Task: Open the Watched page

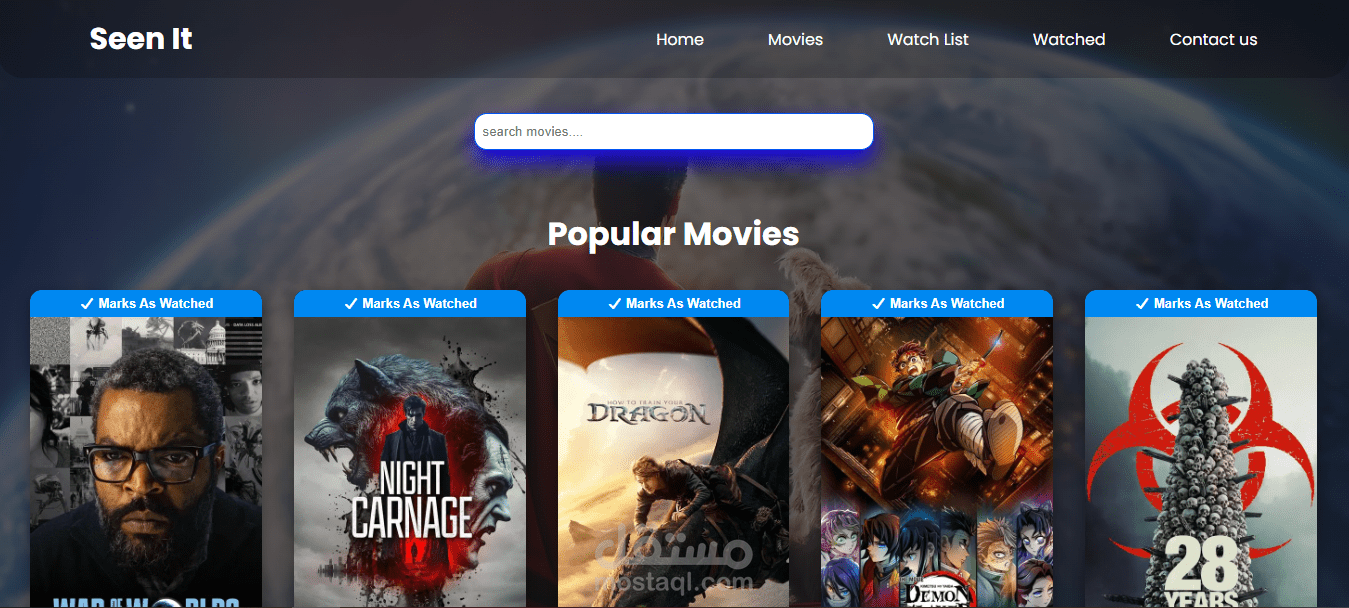Action: [x=1069, y=40]
